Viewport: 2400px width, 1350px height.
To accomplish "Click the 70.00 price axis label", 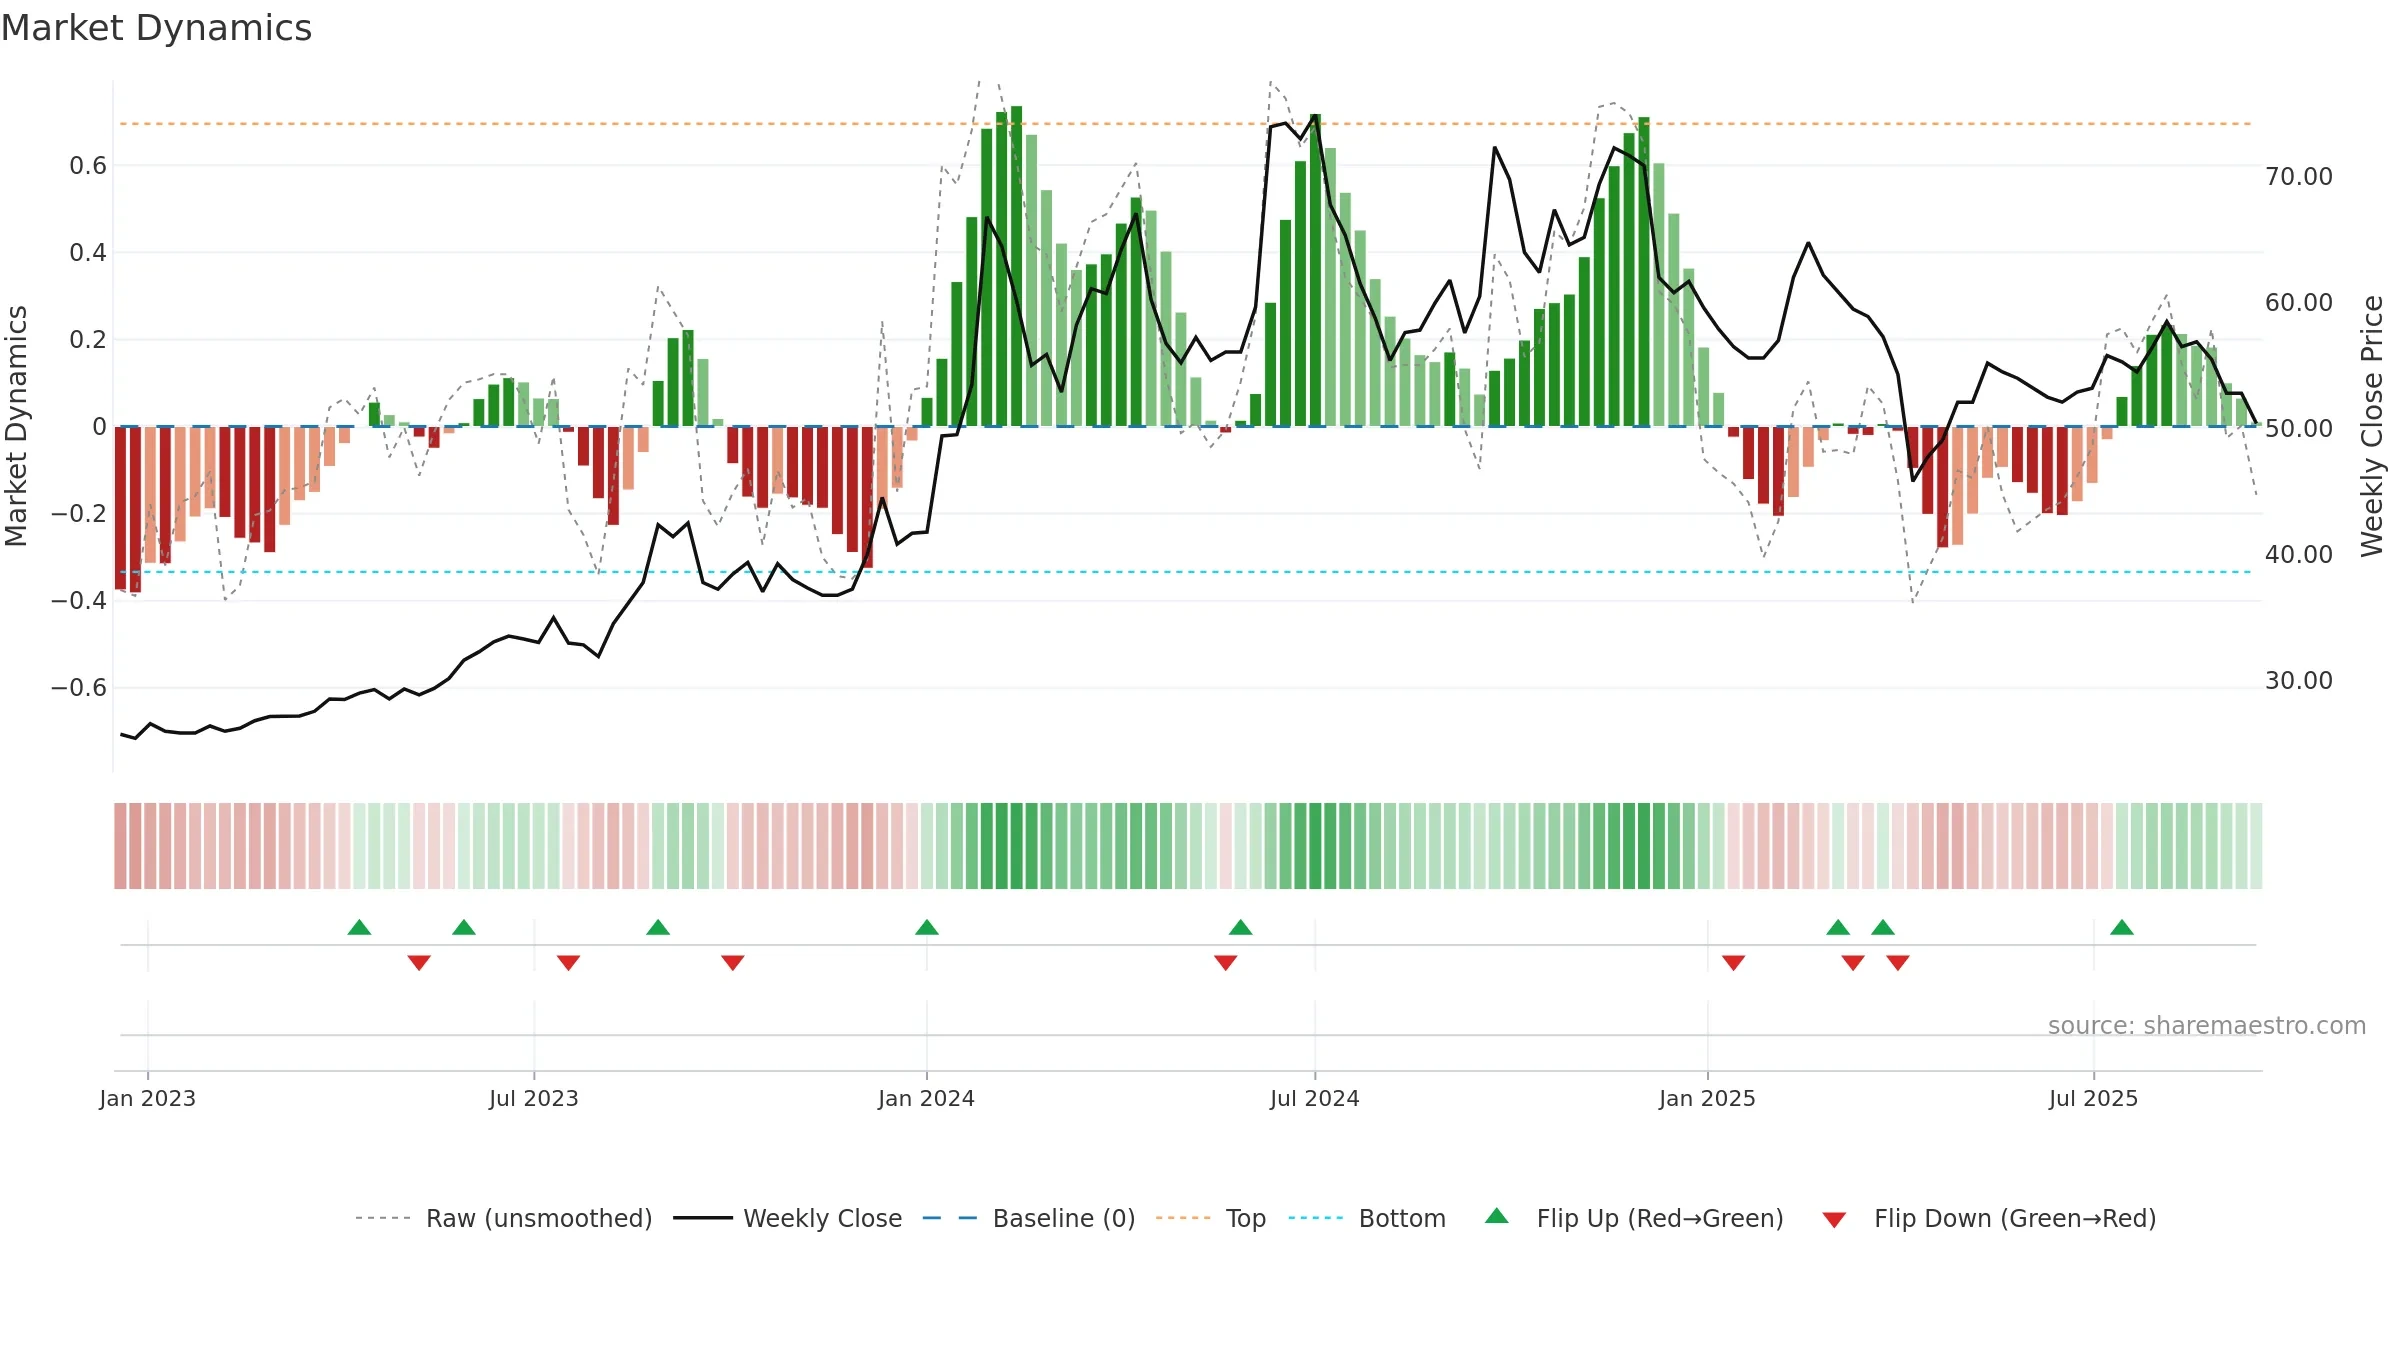I will (2299, 177).
